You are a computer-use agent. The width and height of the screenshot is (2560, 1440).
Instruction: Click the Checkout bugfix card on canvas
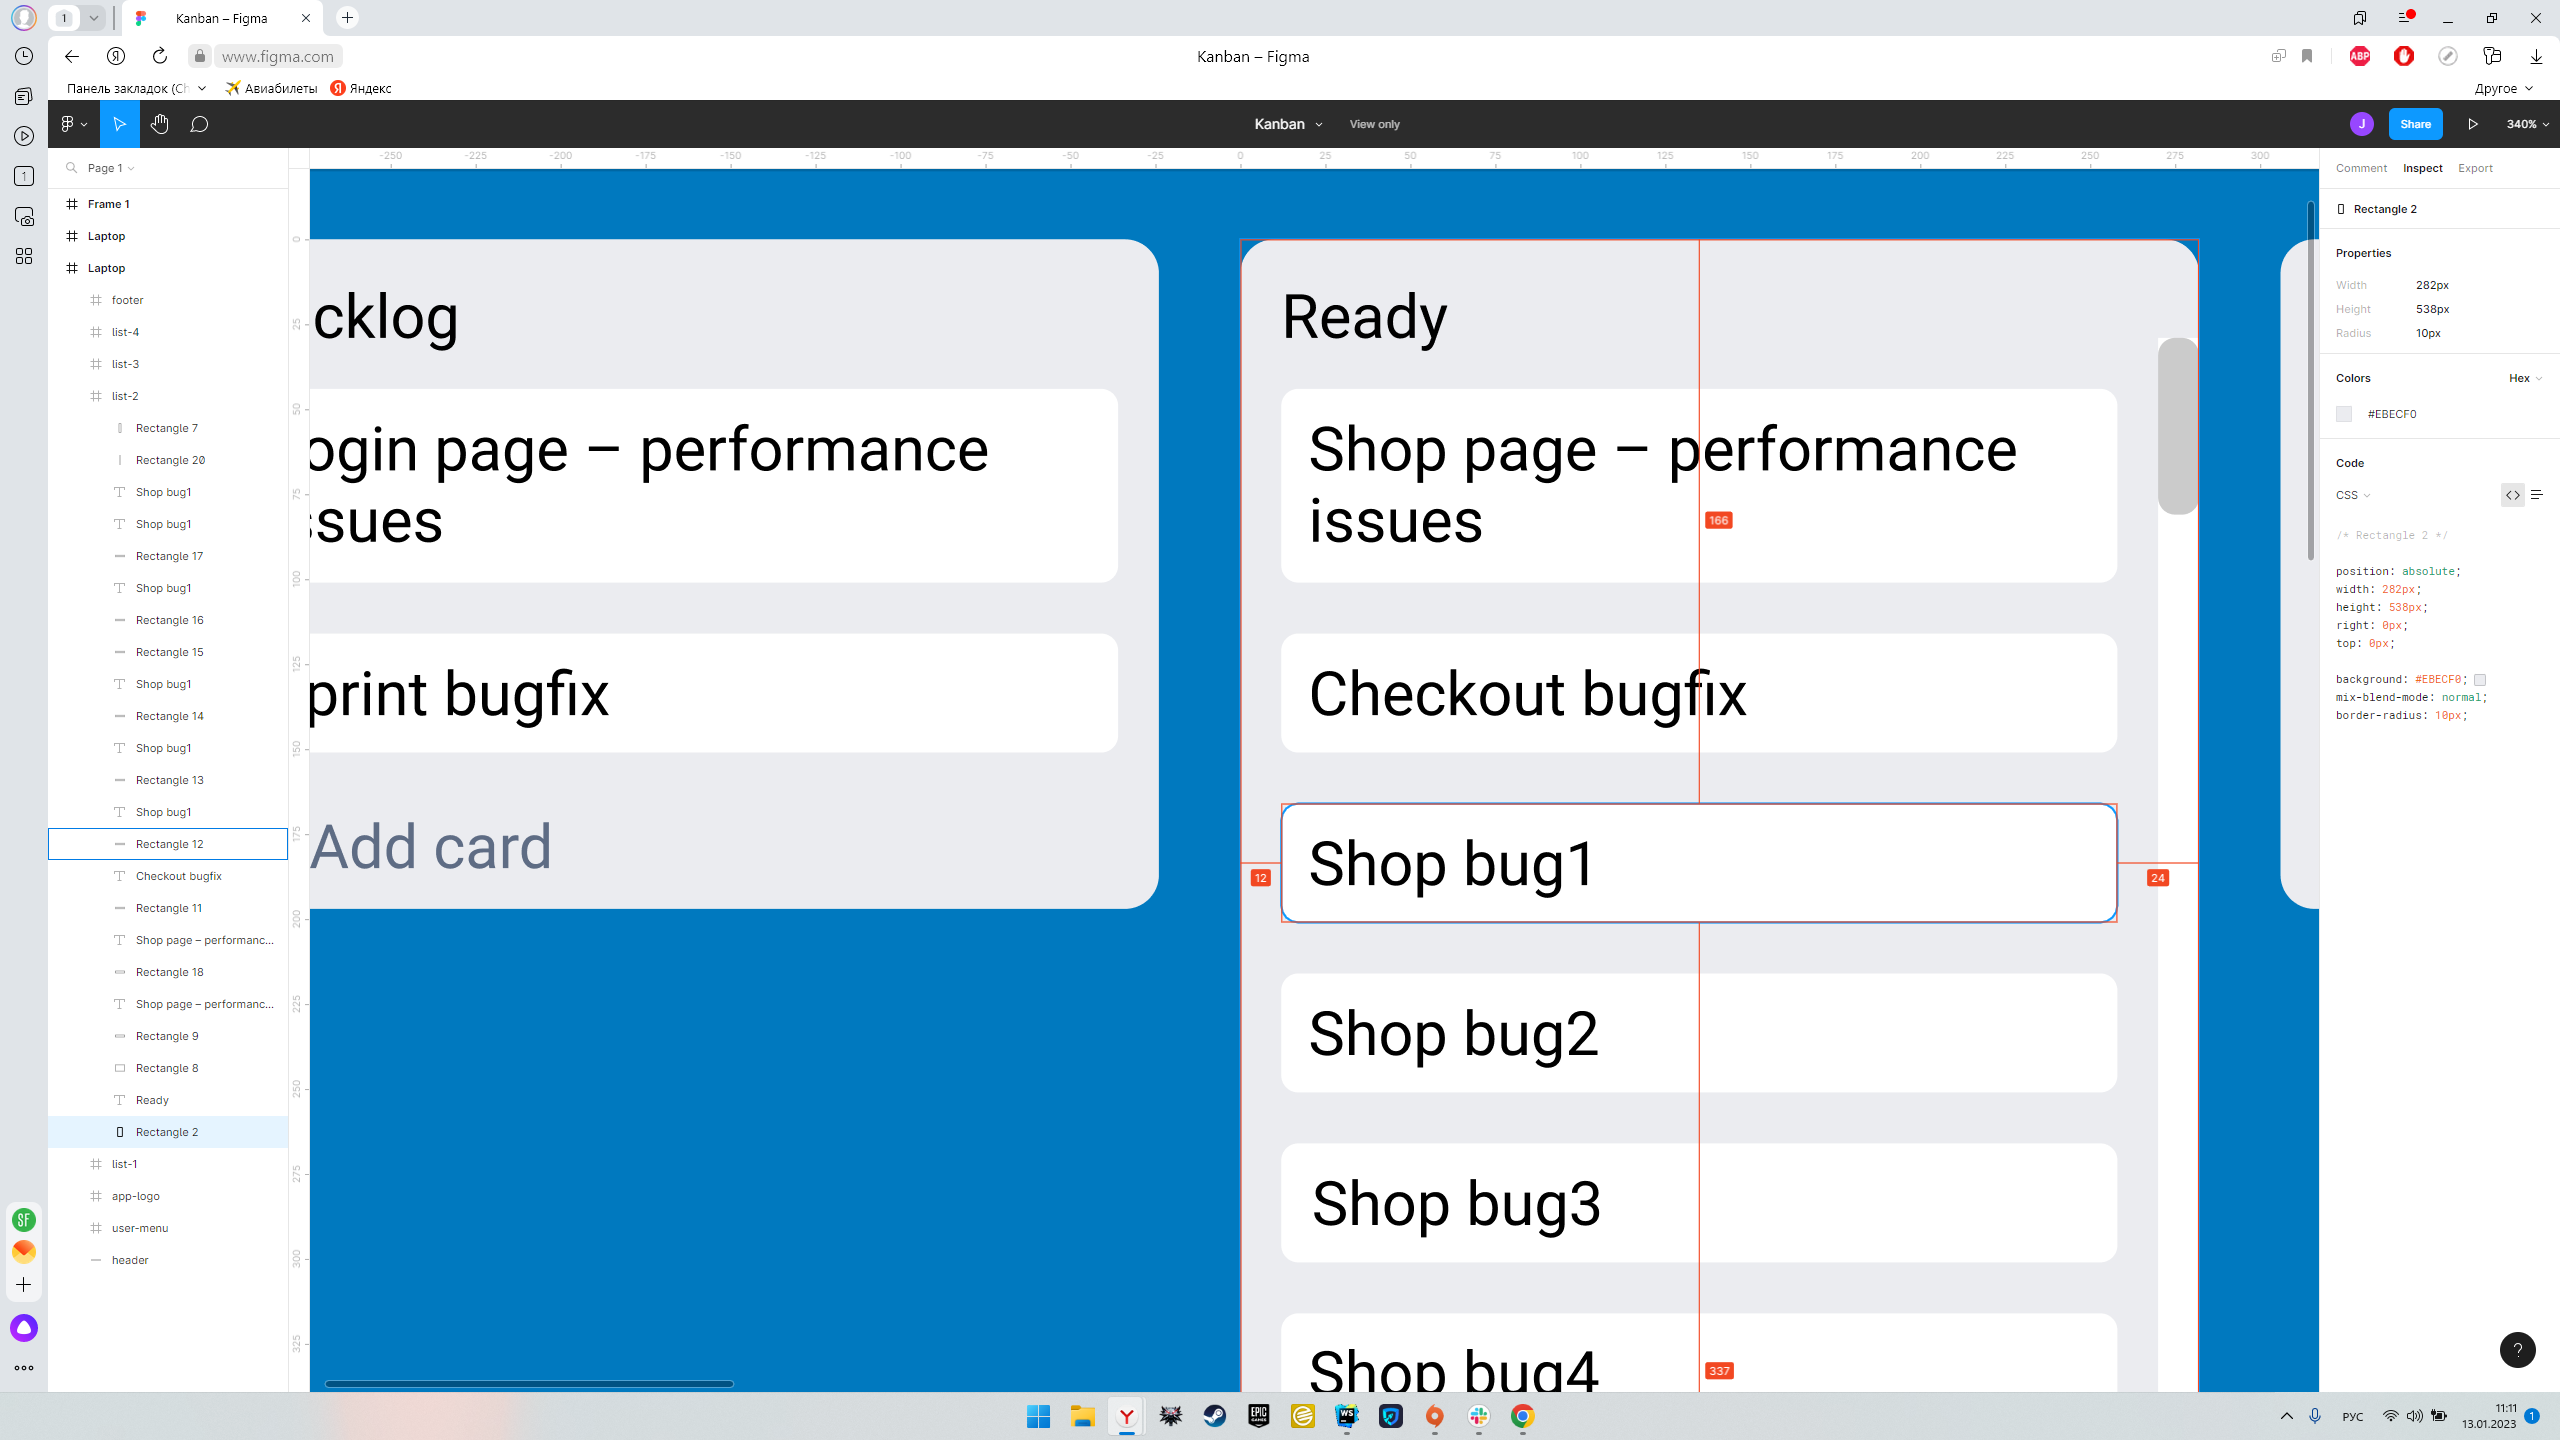[x=1698, y=693]
